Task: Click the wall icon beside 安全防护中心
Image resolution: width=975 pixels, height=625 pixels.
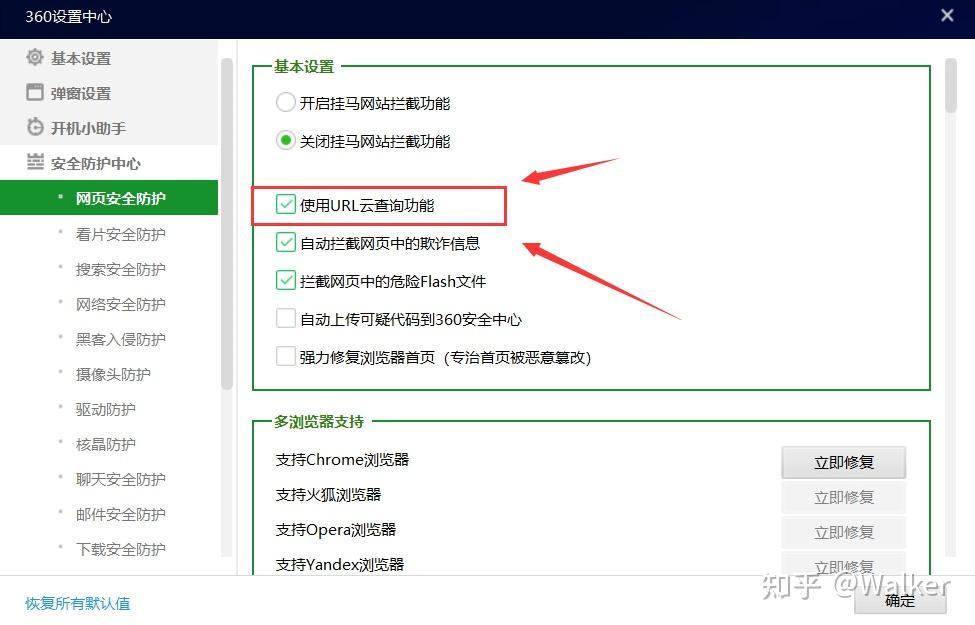Action: (x=35, y=162)
